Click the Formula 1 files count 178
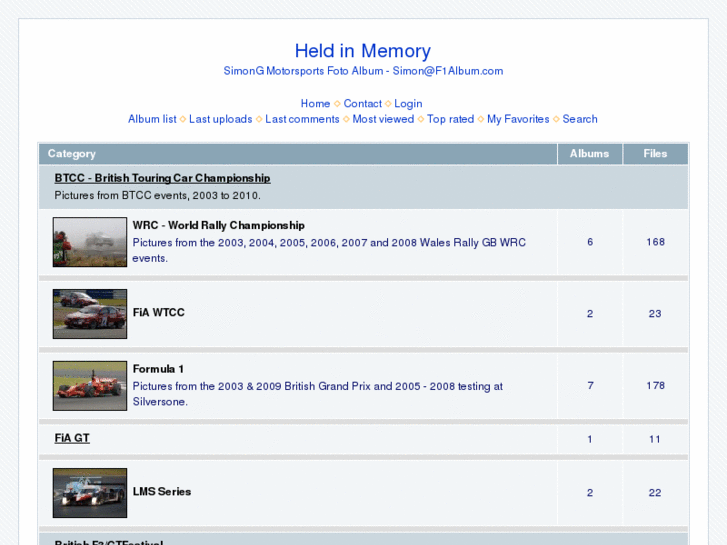 (655, 386)
